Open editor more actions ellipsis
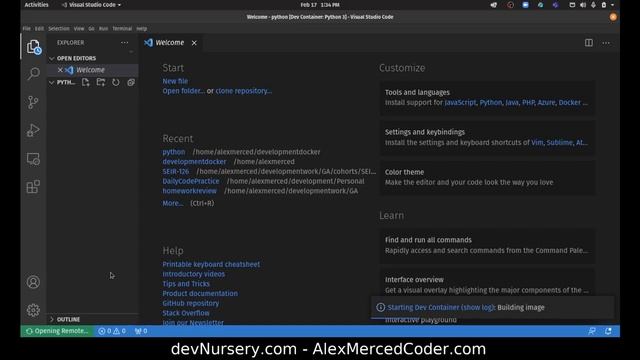This screenshot has width=640, height=360. tap(606, 42)
